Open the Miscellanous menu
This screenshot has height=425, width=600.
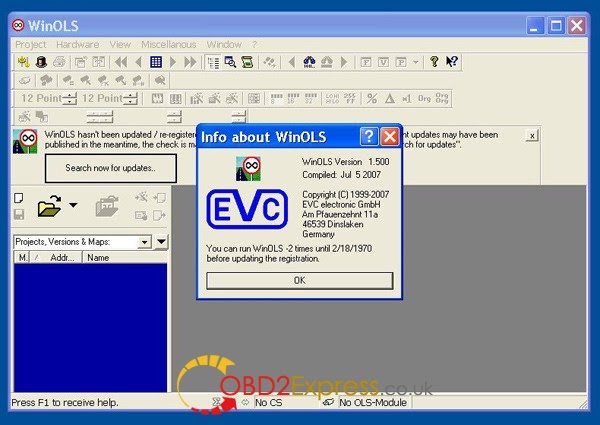[169, 45]
